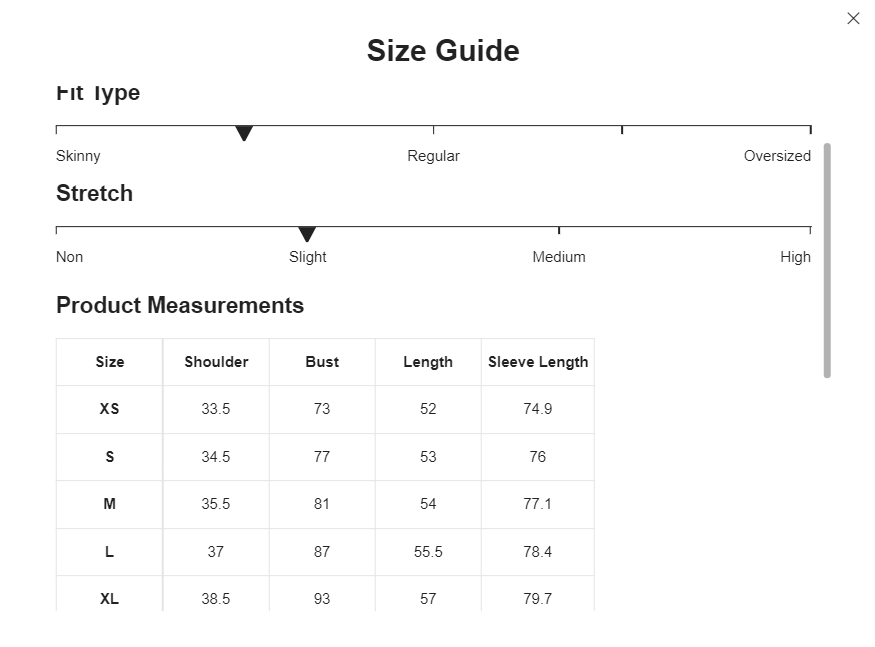Screen dimensions: 875x647
Task: Select the L size row label
Action: click(x=109, y=552)
